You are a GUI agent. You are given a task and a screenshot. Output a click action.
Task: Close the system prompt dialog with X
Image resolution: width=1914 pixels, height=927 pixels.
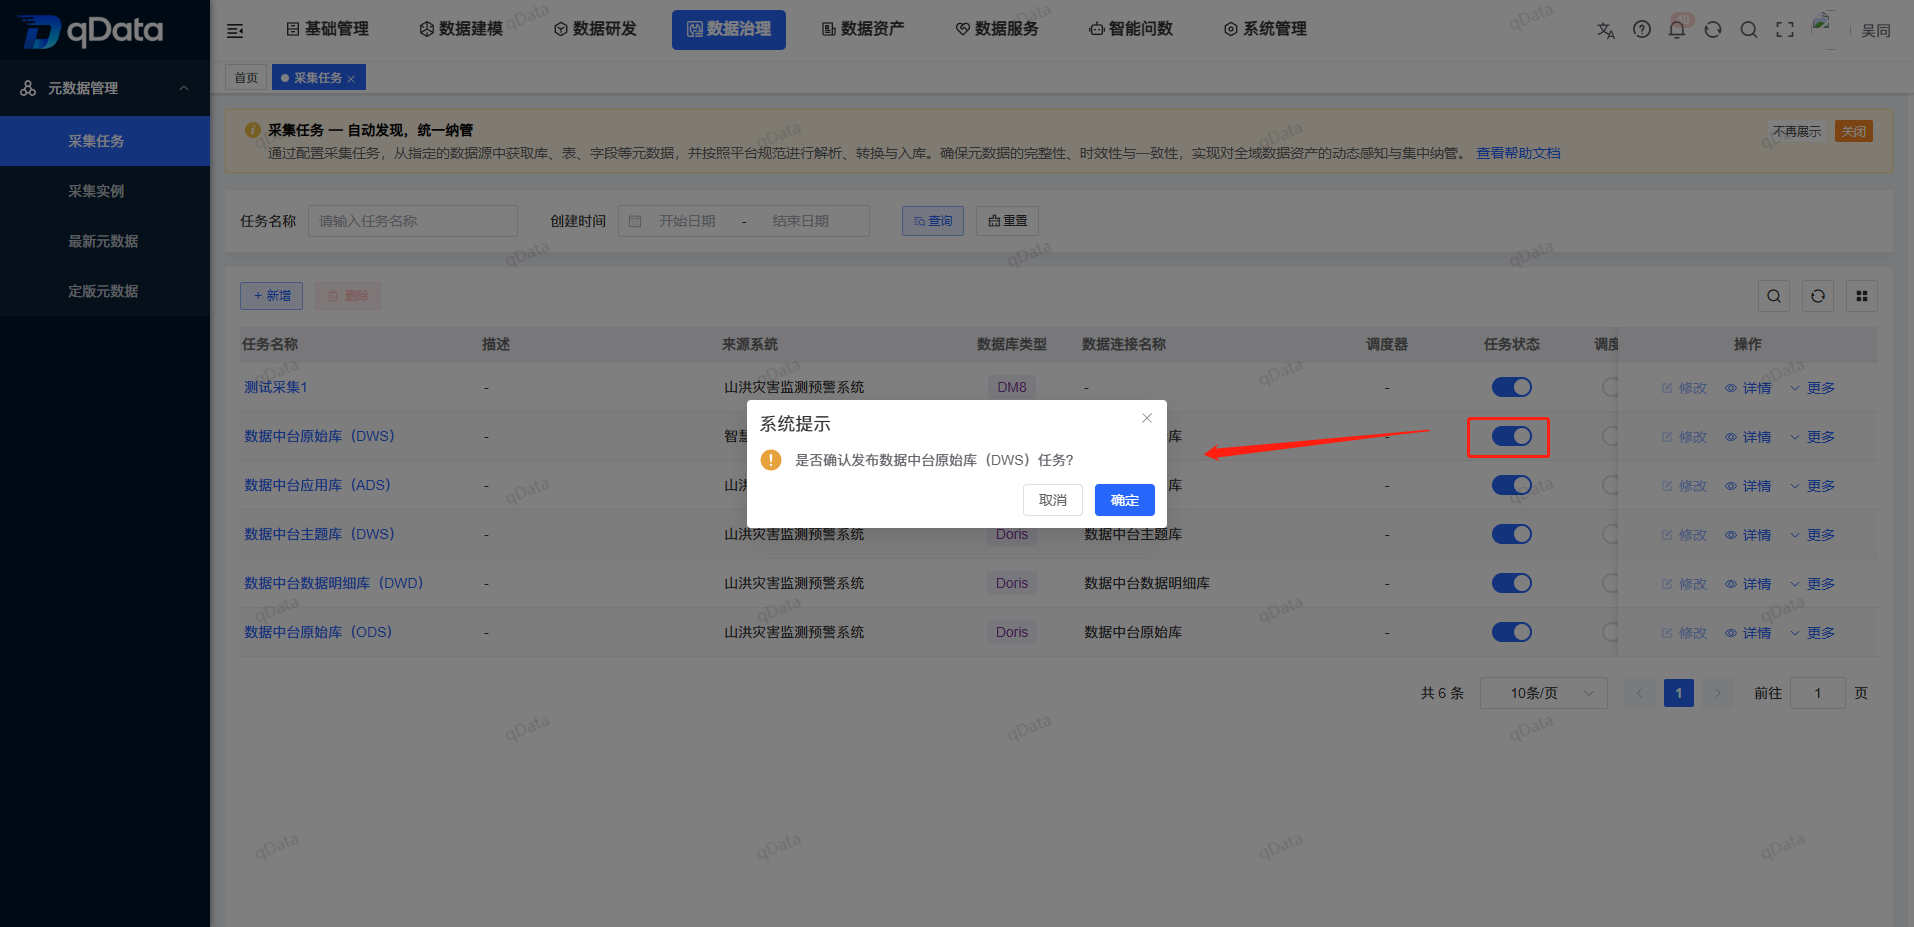coord(1147,418)
